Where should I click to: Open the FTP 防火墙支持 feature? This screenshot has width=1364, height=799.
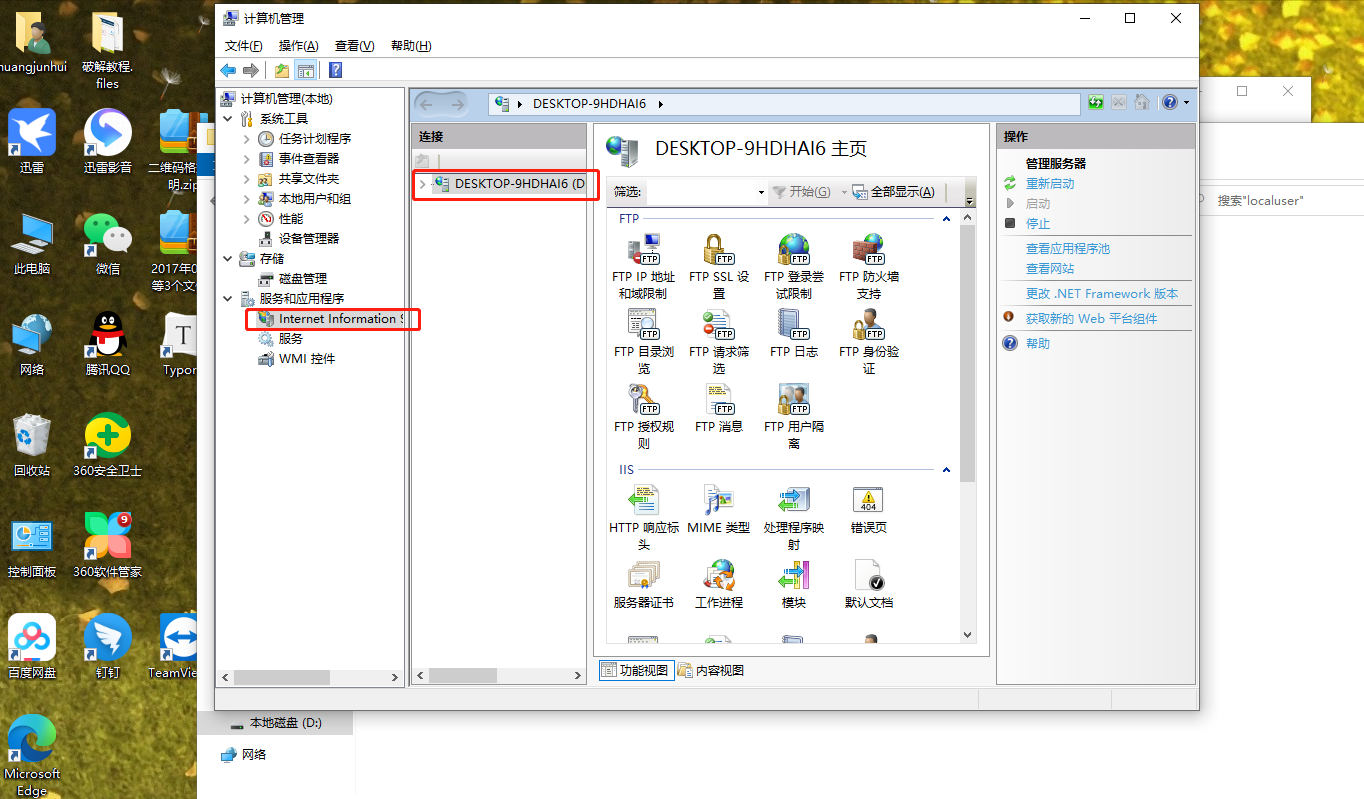[868, 266]
